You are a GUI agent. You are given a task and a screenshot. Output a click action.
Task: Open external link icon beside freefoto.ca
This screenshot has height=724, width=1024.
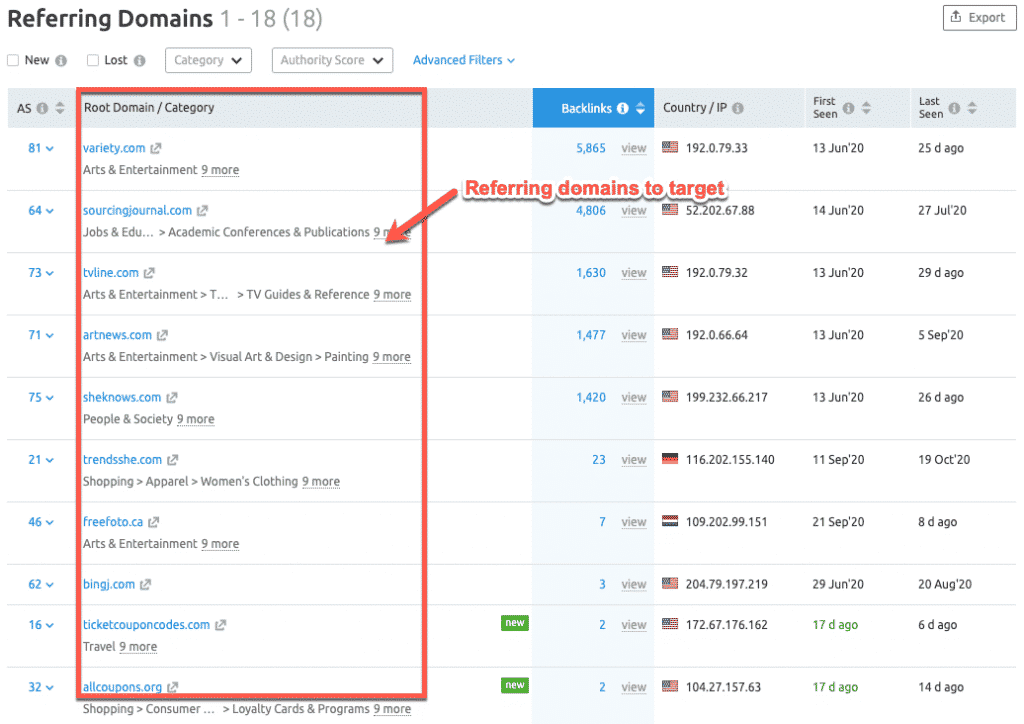pos(154,522)
